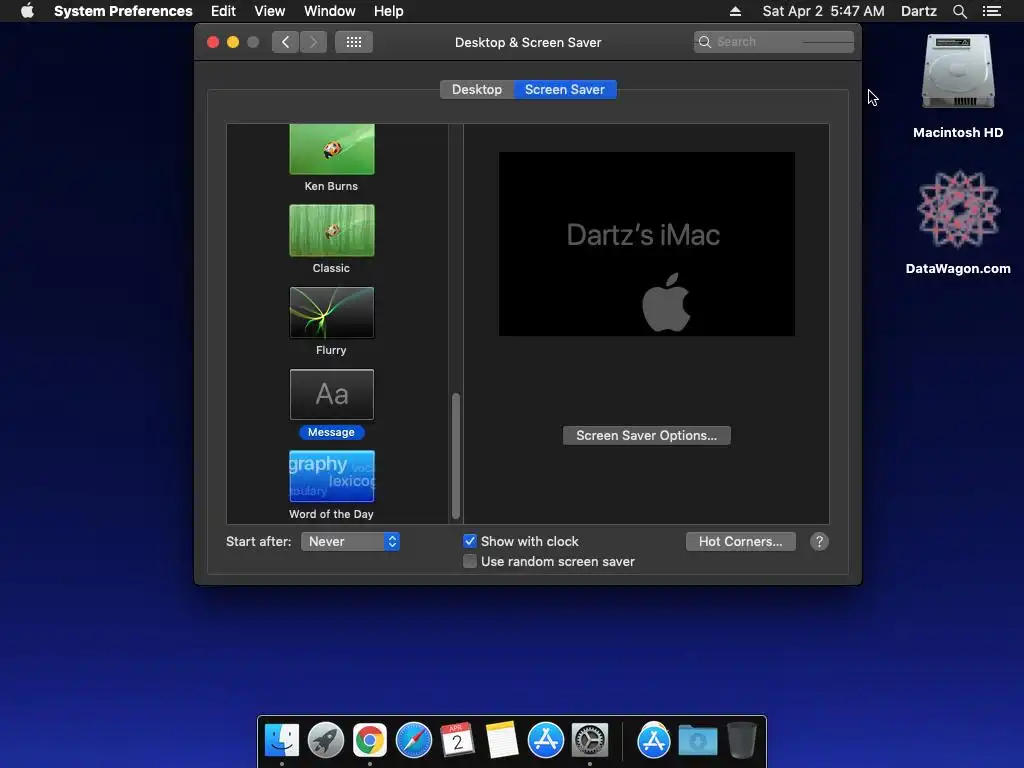Image resolution: width=1024 pixels, height=768 pixels.
Task: Open Notes in the Dock
Action: tap(502, 741)
